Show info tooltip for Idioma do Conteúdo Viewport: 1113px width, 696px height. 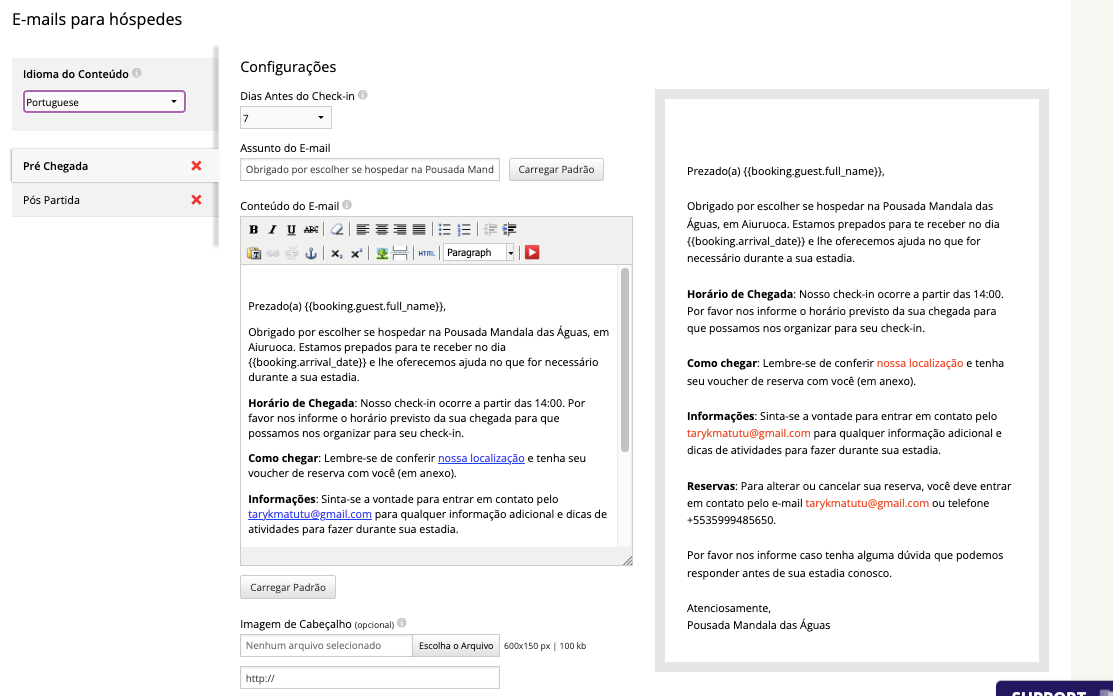pyautogui.click(x=137, y=72)
